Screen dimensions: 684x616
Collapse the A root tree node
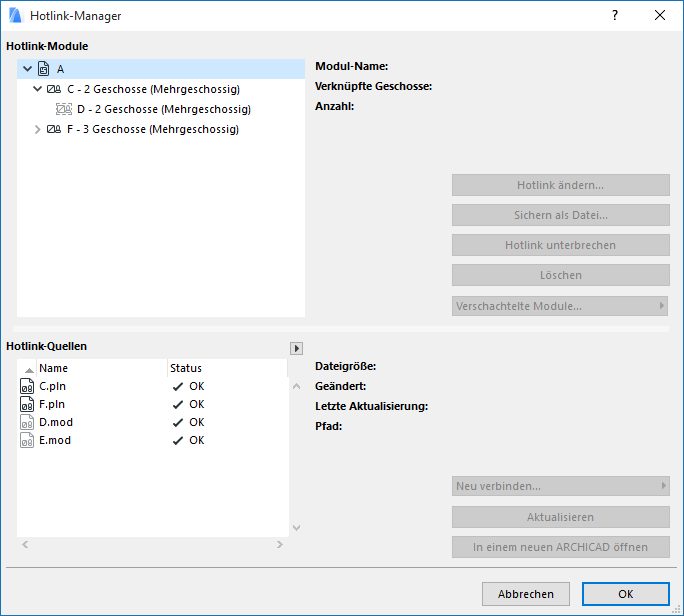coord(27,69)
